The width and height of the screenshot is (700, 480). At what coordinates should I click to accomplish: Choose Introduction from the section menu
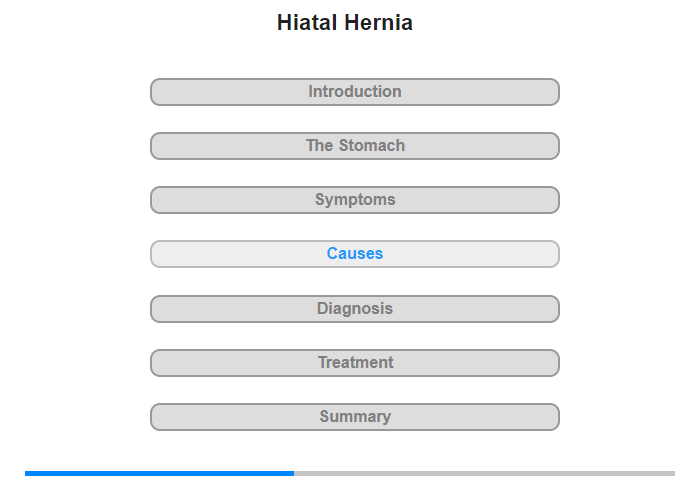355,92
